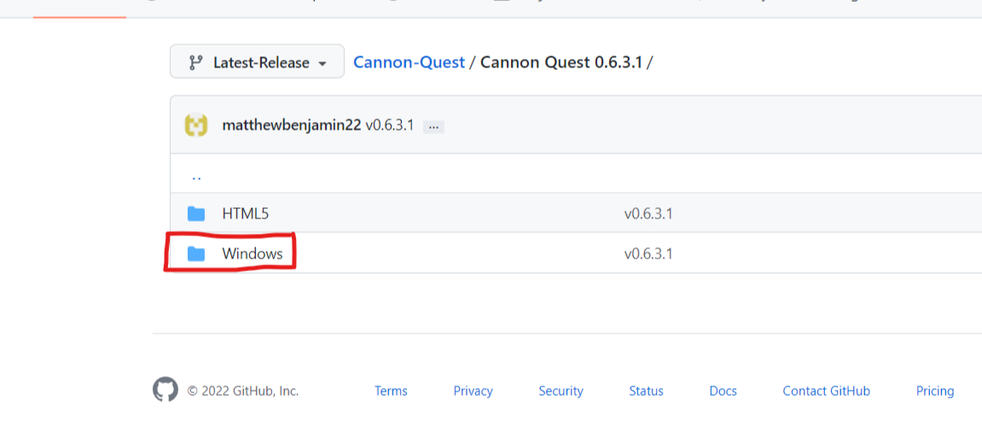The image size is (982, 435).
Task: Click the Windows folder icon
Action: (196, 253)
